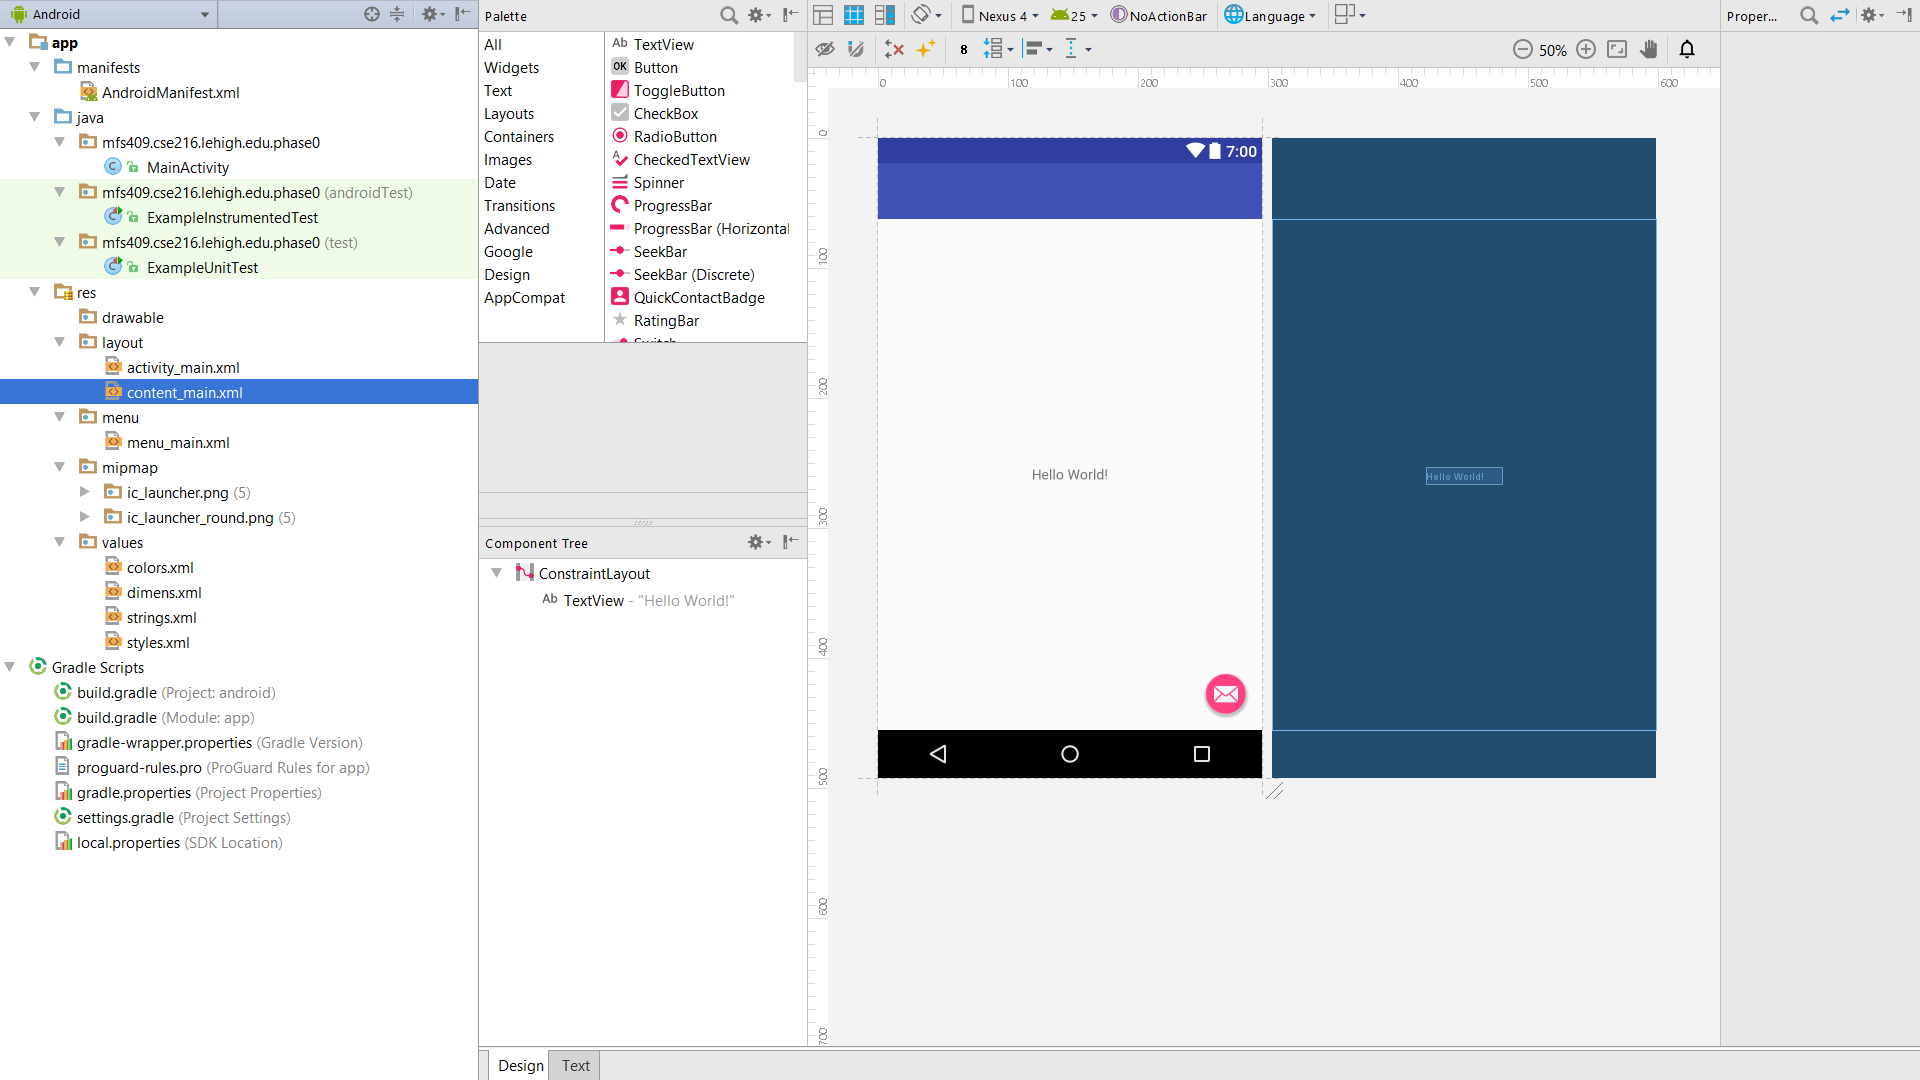The width and height of the screenshot is (1920, 1080).
Task: Switch to the Text tab
Action: (575, 1065)
